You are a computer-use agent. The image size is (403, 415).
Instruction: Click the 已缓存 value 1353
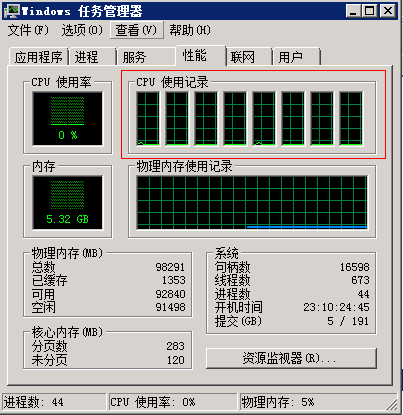click(x=173, y=280)
